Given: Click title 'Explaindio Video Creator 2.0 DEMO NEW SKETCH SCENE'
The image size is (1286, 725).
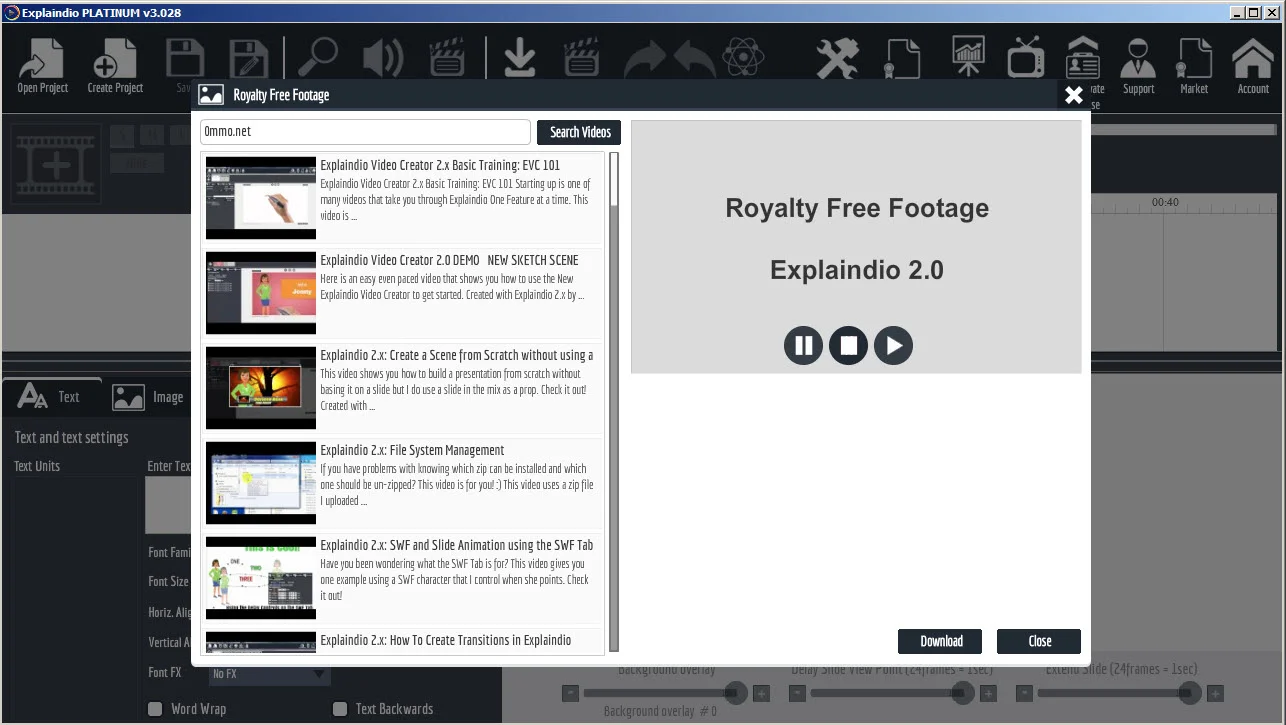Looking at the screenshot, I should click(449, 260).
